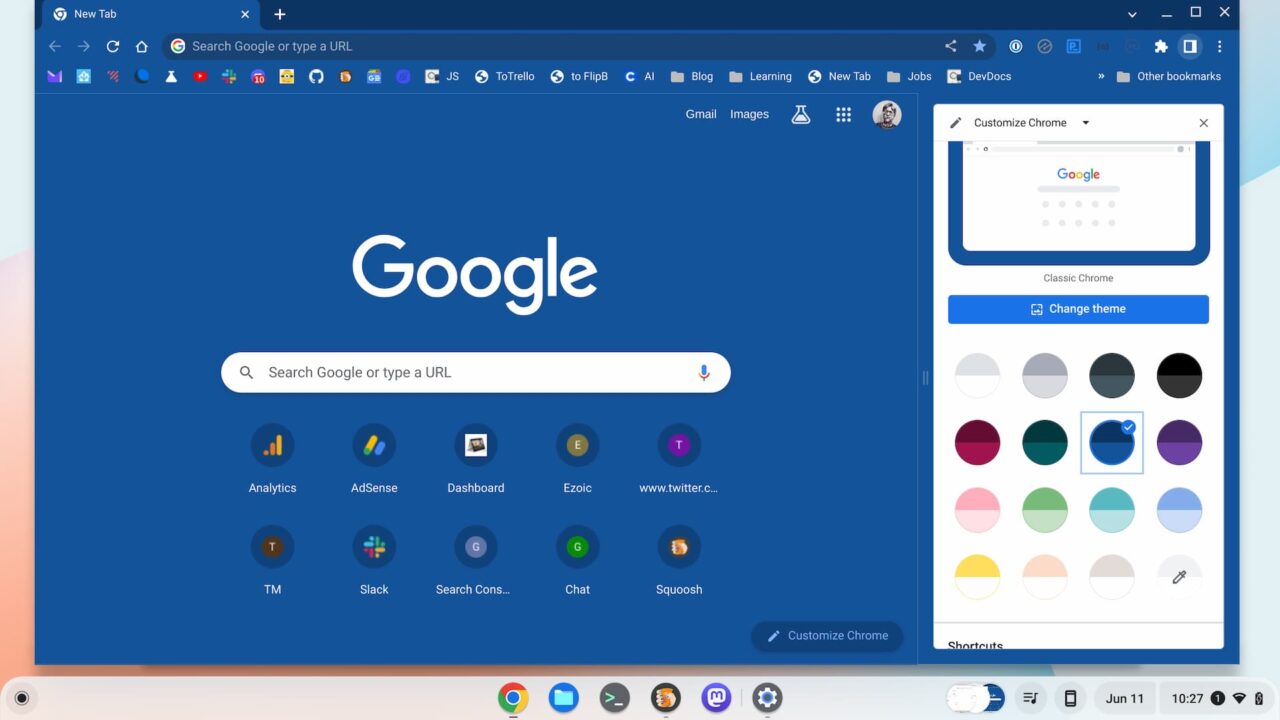Share this page from address bar

coord(951,46)
